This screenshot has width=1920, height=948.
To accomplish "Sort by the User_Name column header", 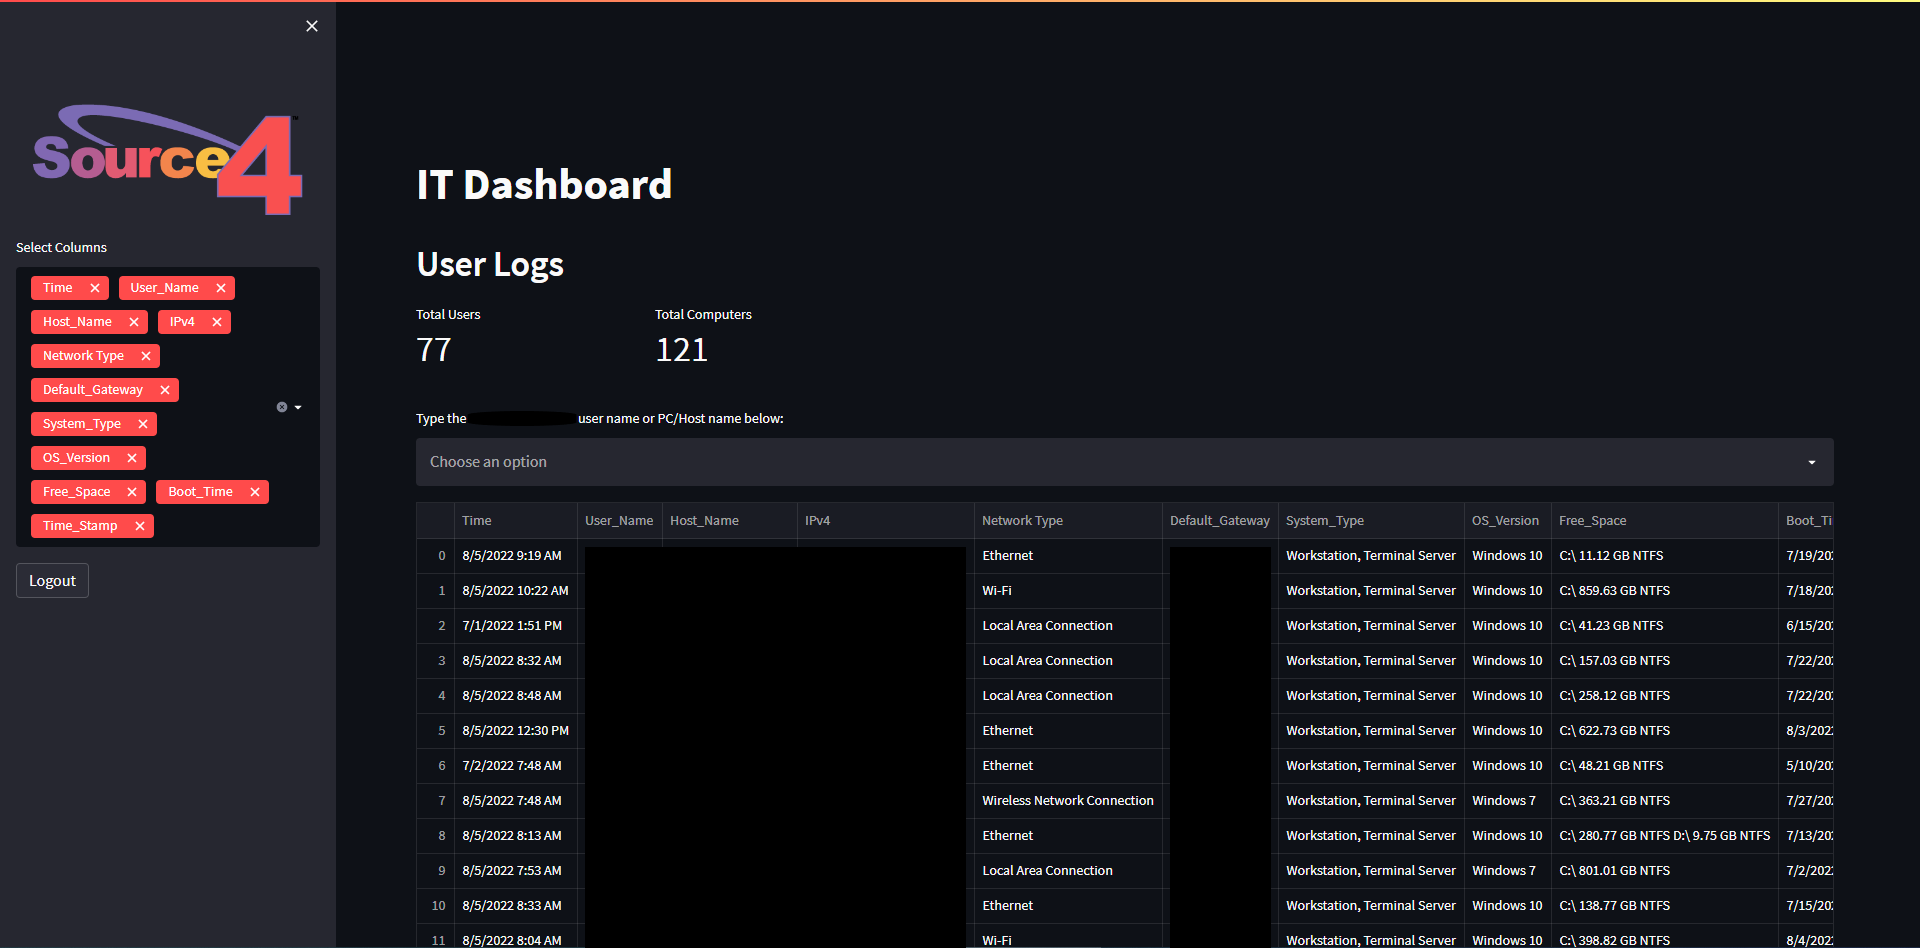I will 620,521.
